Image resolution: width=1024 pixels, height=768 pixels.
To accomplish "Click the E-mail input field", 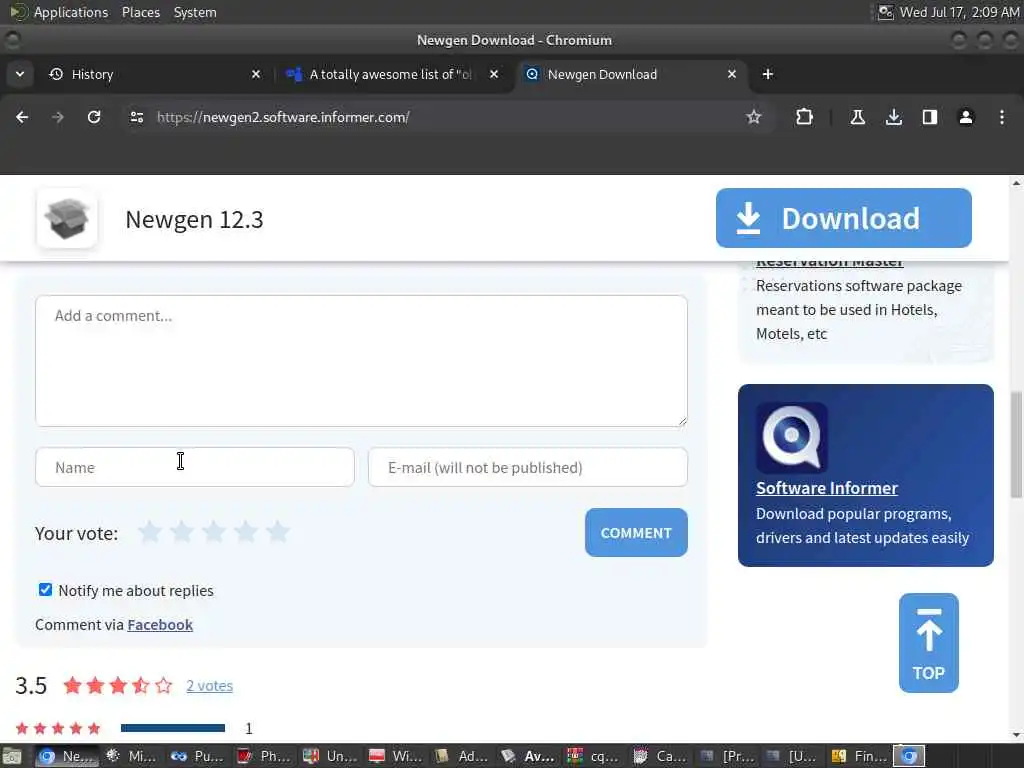I will [528, 467].
